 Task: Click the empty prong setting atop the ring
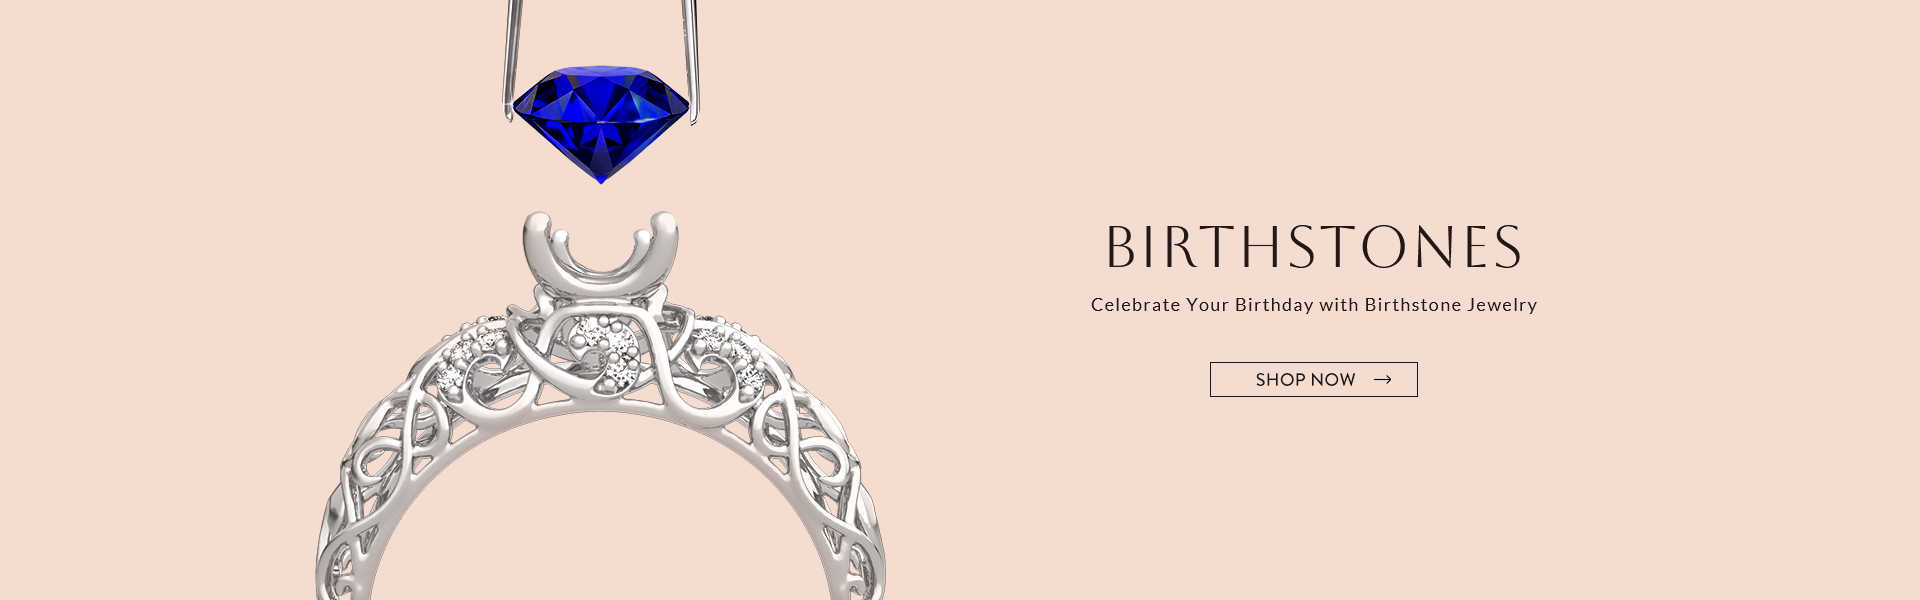601,250
